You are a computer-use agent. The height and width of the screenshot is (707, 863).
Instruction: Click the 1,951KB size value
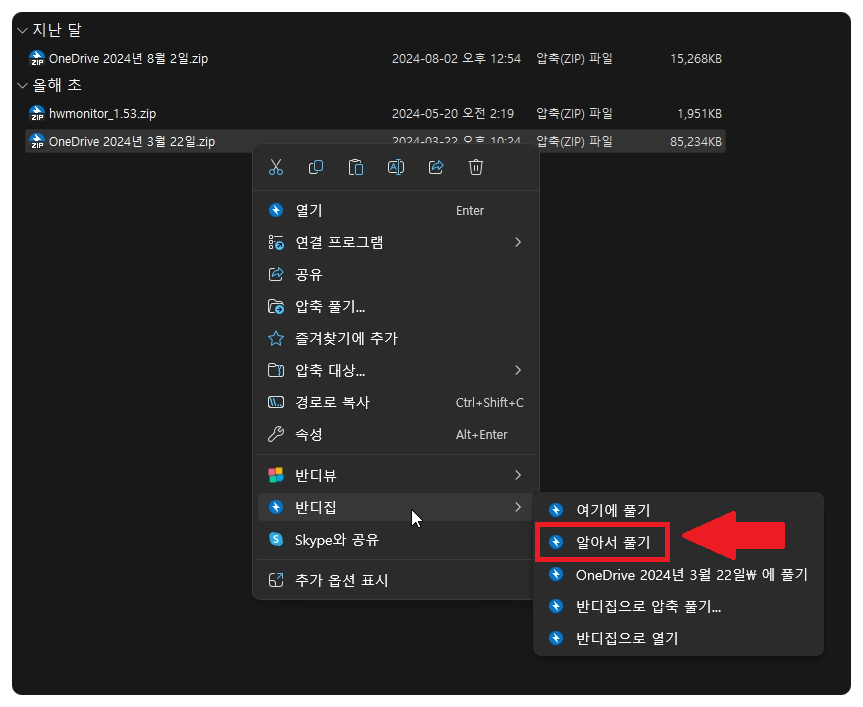699,113
